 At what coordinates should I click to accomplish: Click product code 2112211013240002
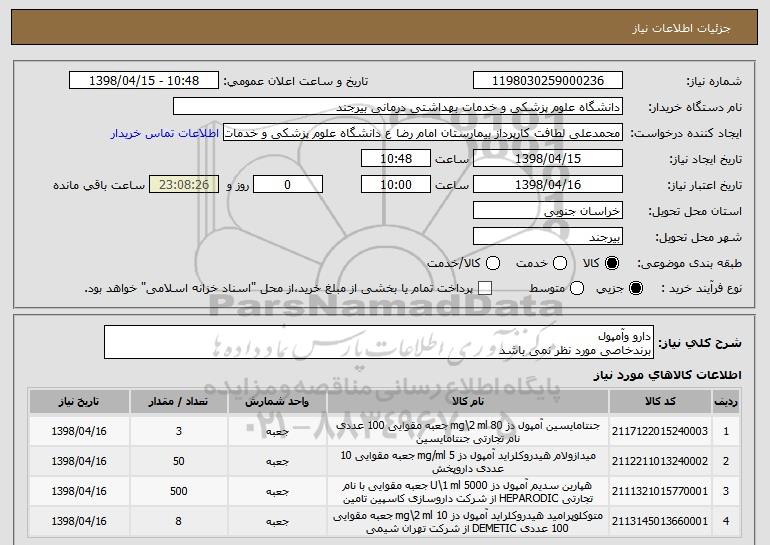click(x=660, y=462)
